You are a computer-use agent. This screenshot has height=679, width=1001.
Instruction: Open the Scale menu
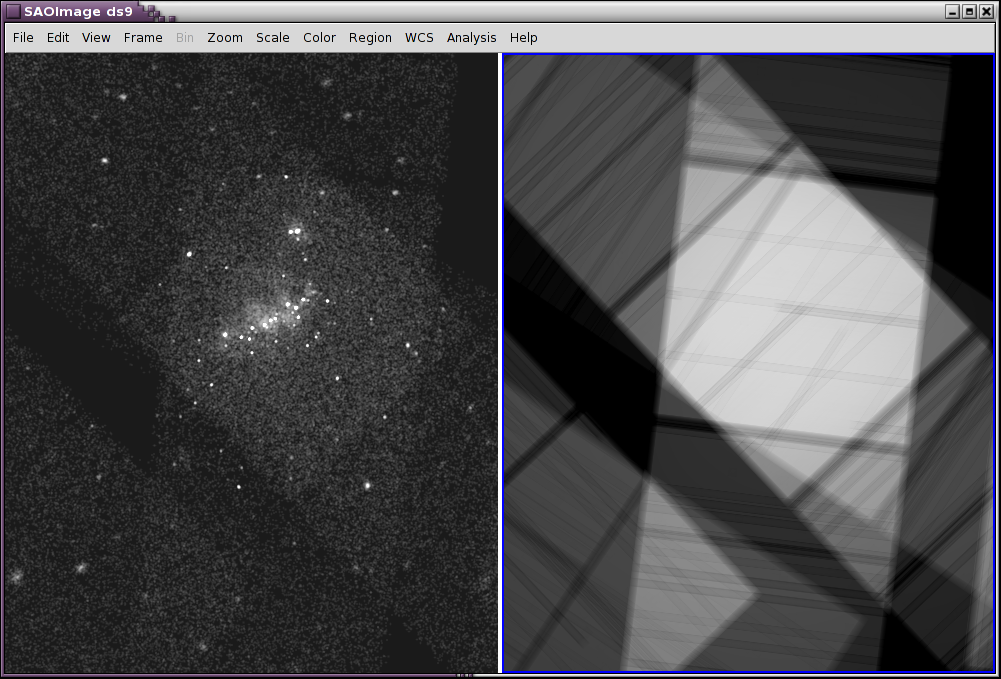(272, 37)
